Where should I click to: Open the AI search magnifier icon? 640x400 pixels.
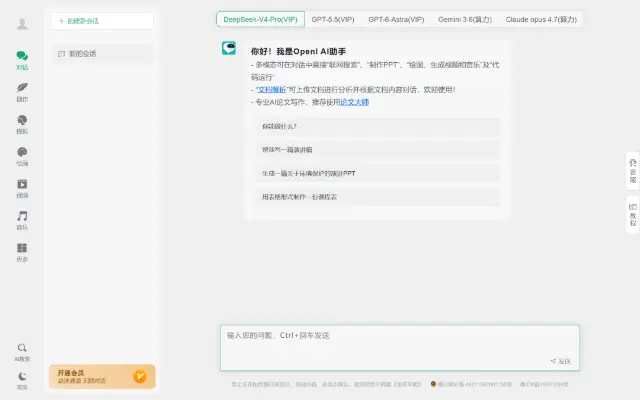pyautogui.click(x=22, y=348)
